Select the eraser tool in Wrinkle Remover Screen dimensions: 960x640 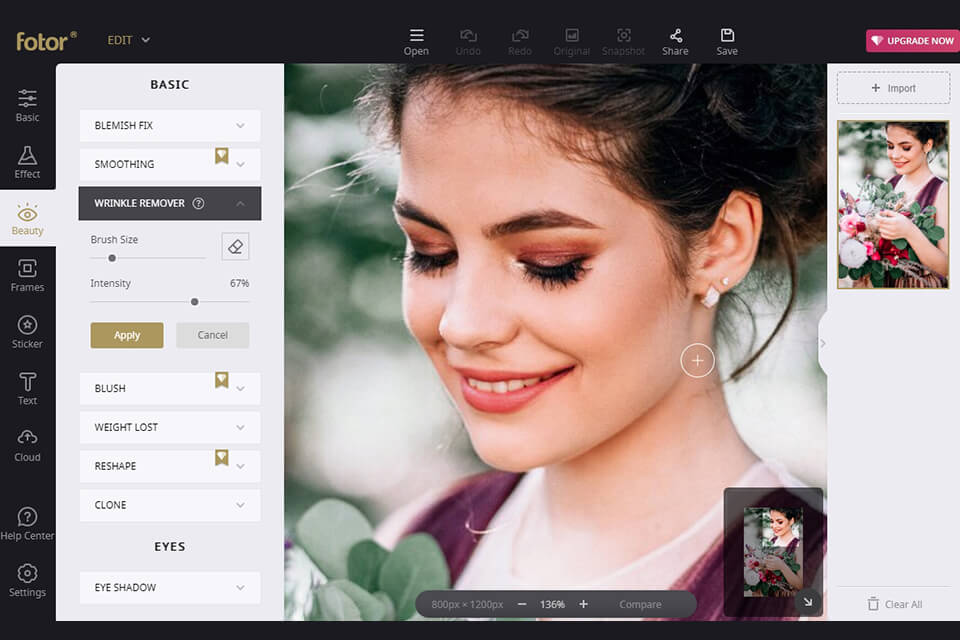pos(237,246)
